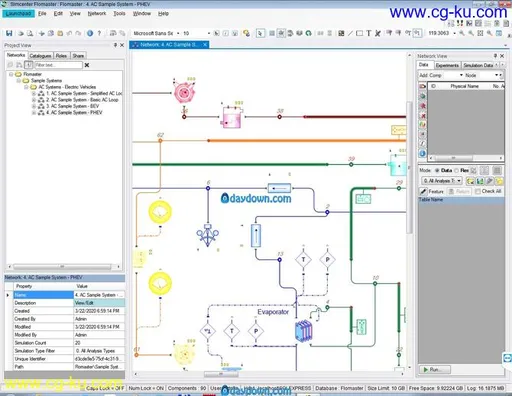512x396 pixels.
Task: Expand 3. AC Sample System - BEV node
Action: 34,106
